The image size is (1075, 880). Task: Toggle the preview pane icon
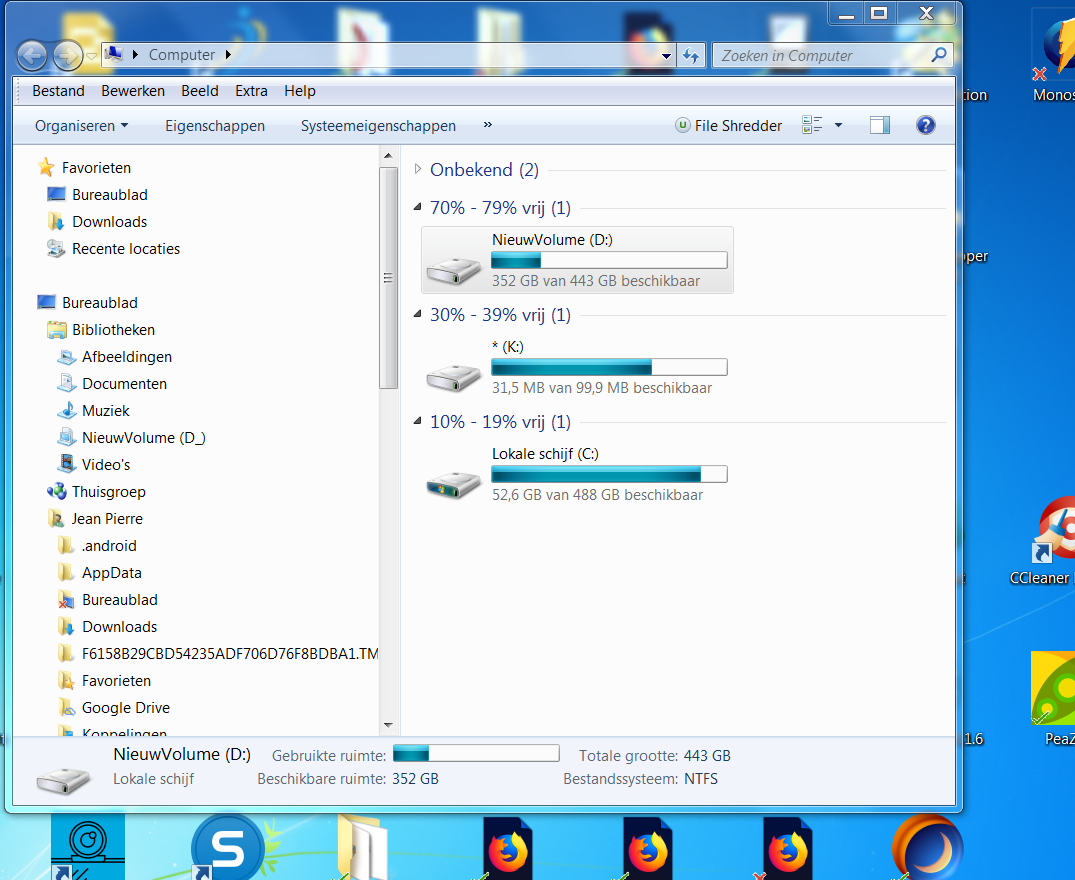point(880,125)
